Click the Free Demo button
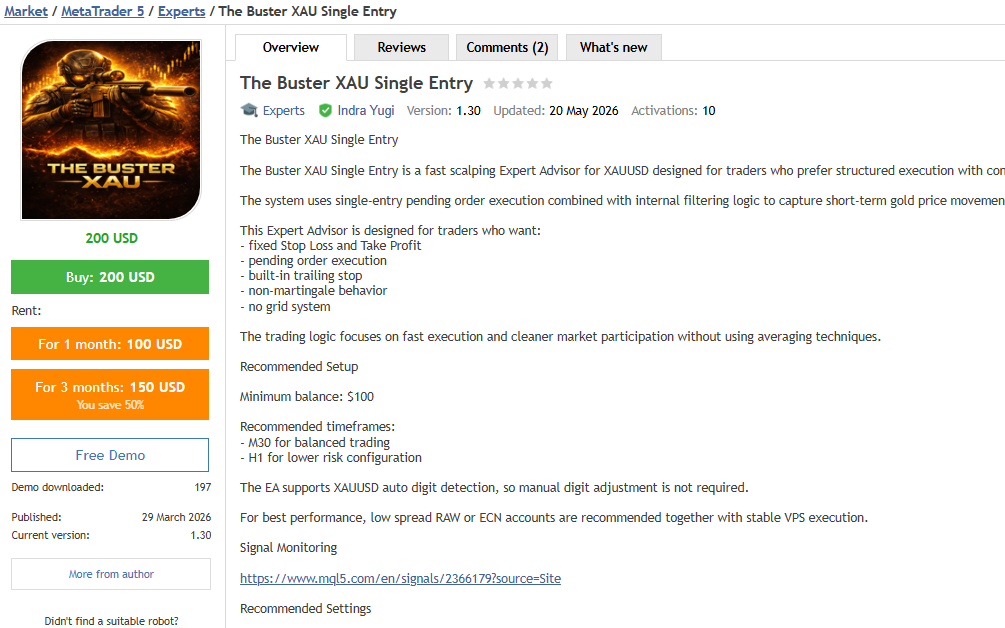 point(110,455)
